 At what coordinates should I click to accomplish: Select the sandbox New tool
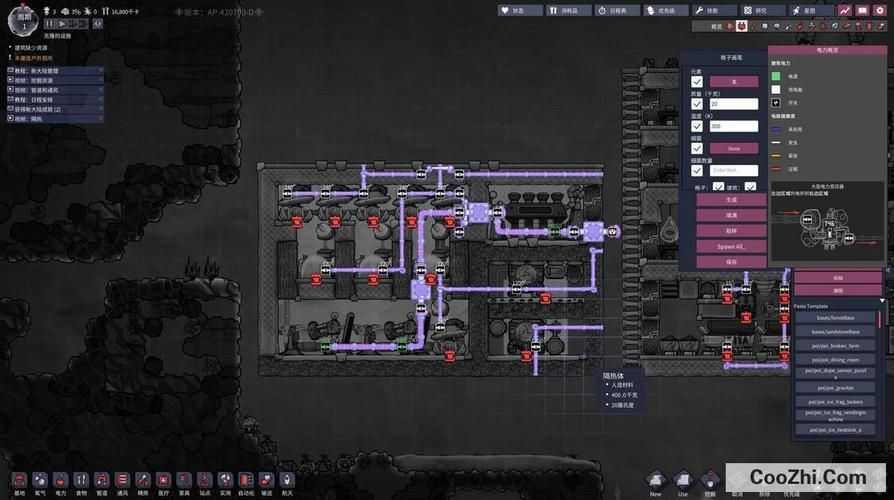click(x=656, y=480)
